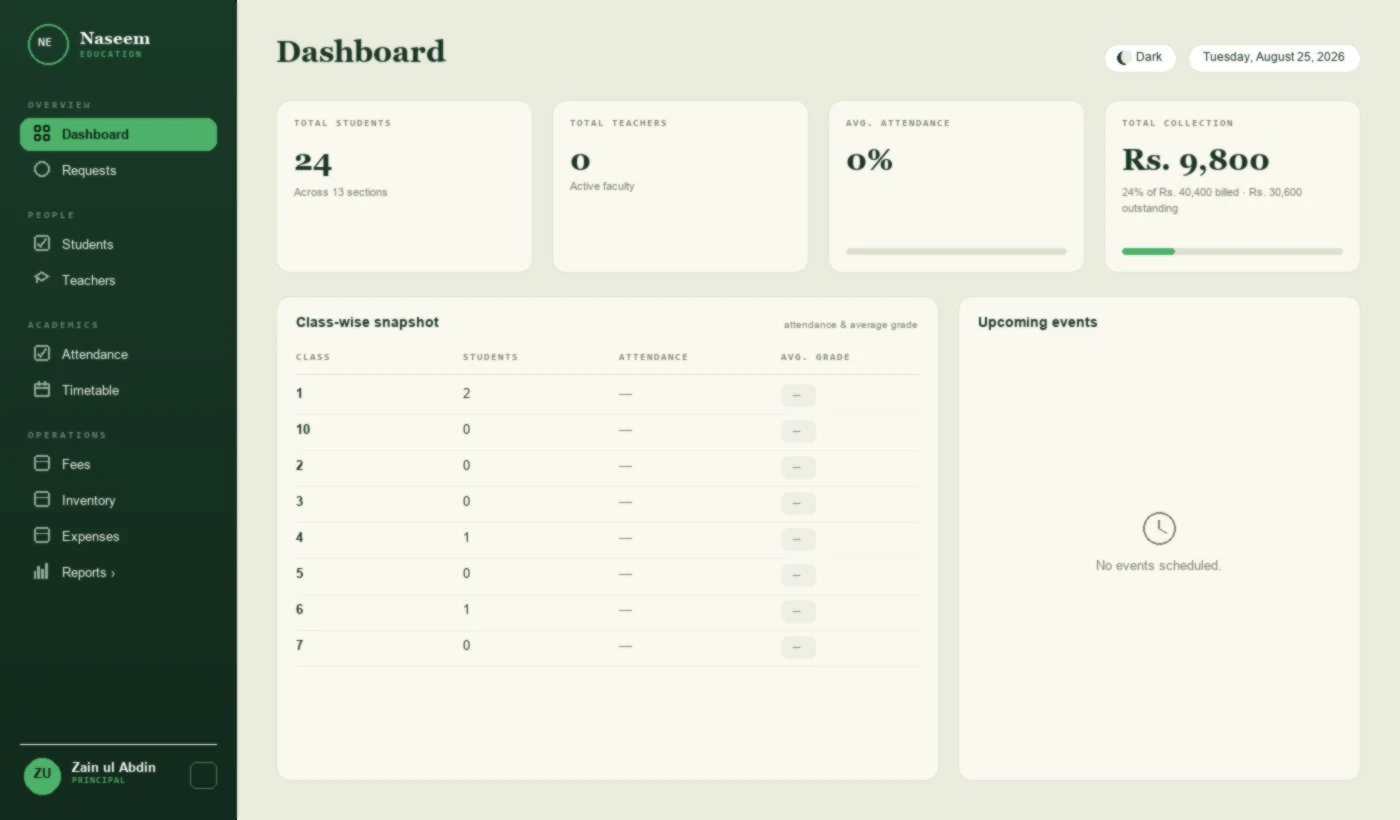Click the Class-wise snapshot heading

tap(367, 322)
